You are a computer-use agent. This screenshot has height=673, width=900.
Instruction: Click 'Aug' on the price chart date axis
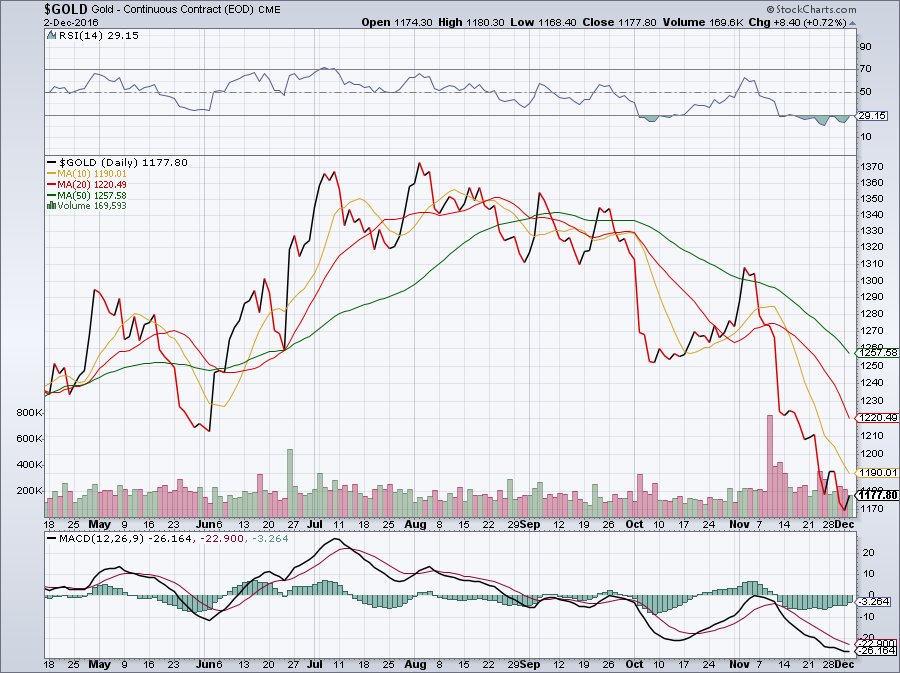tap(415, 524)
